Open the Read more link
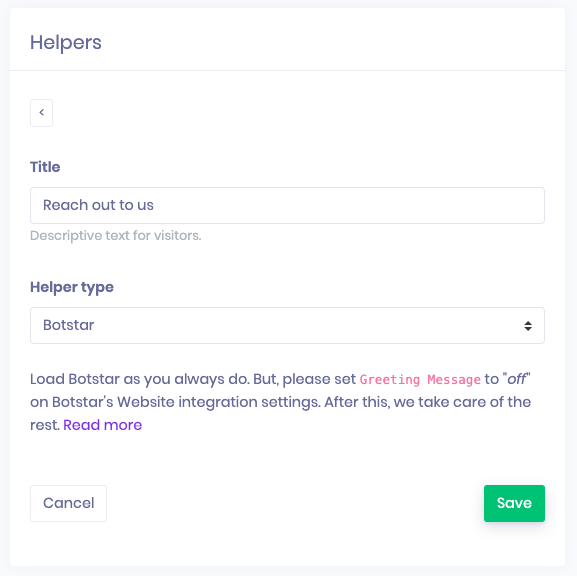 tap(102, 425)
